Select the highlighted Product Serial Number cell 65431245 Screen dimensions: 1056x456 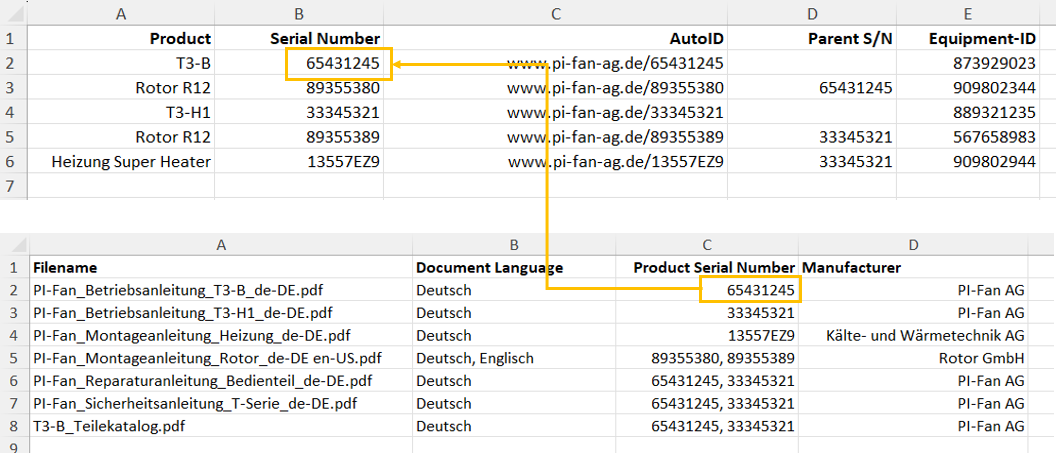750,290
